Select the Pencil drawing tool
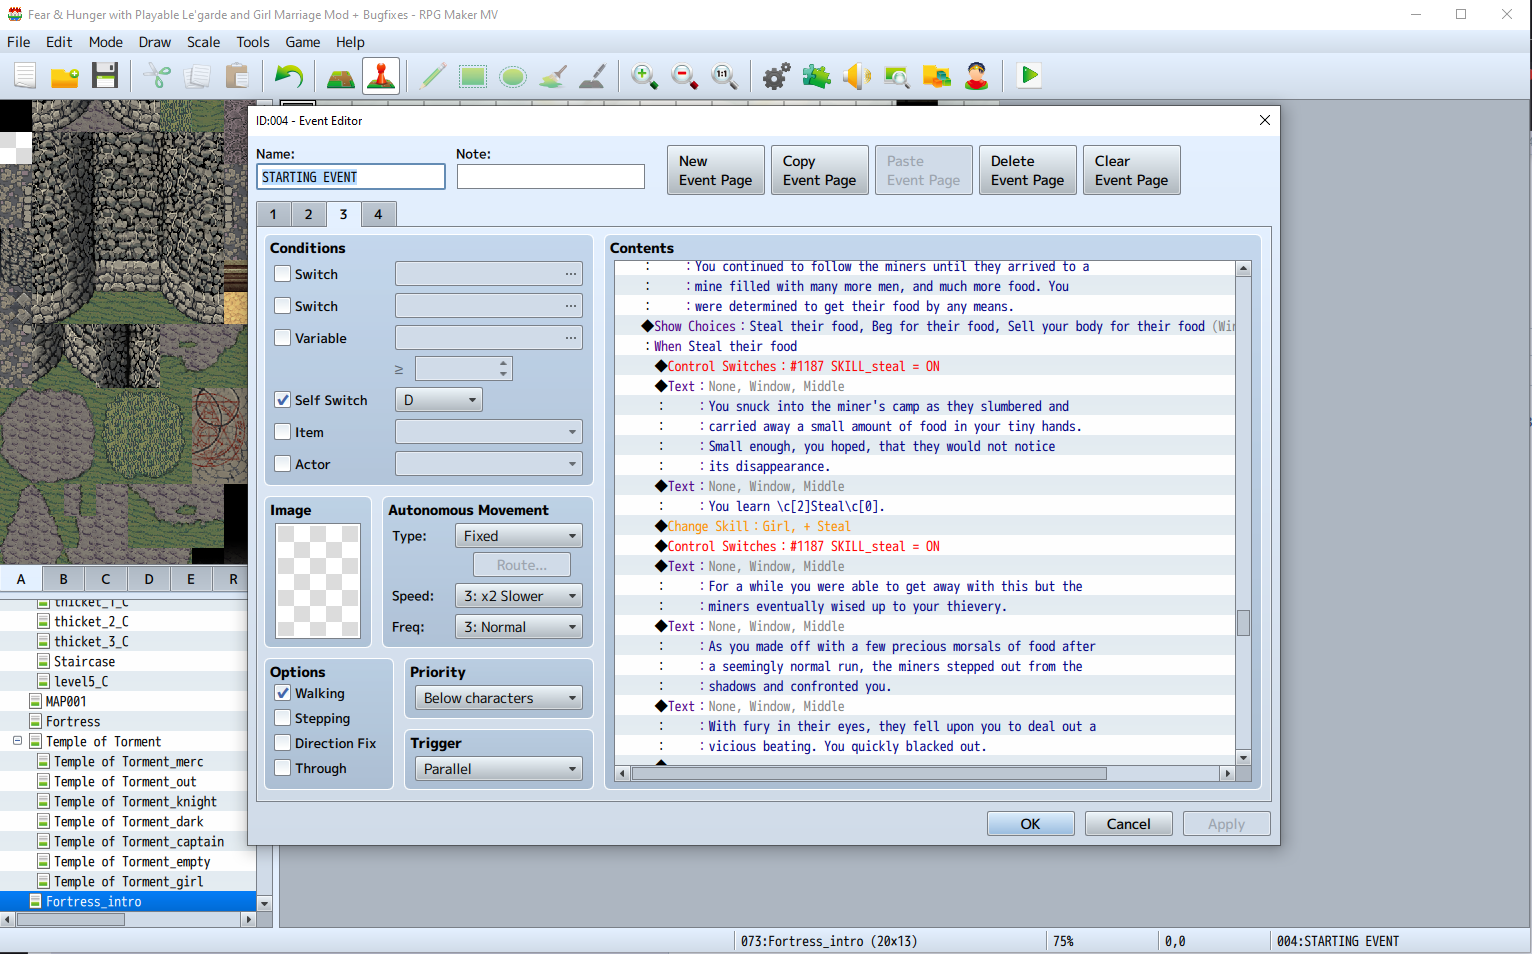 point(433,76)
